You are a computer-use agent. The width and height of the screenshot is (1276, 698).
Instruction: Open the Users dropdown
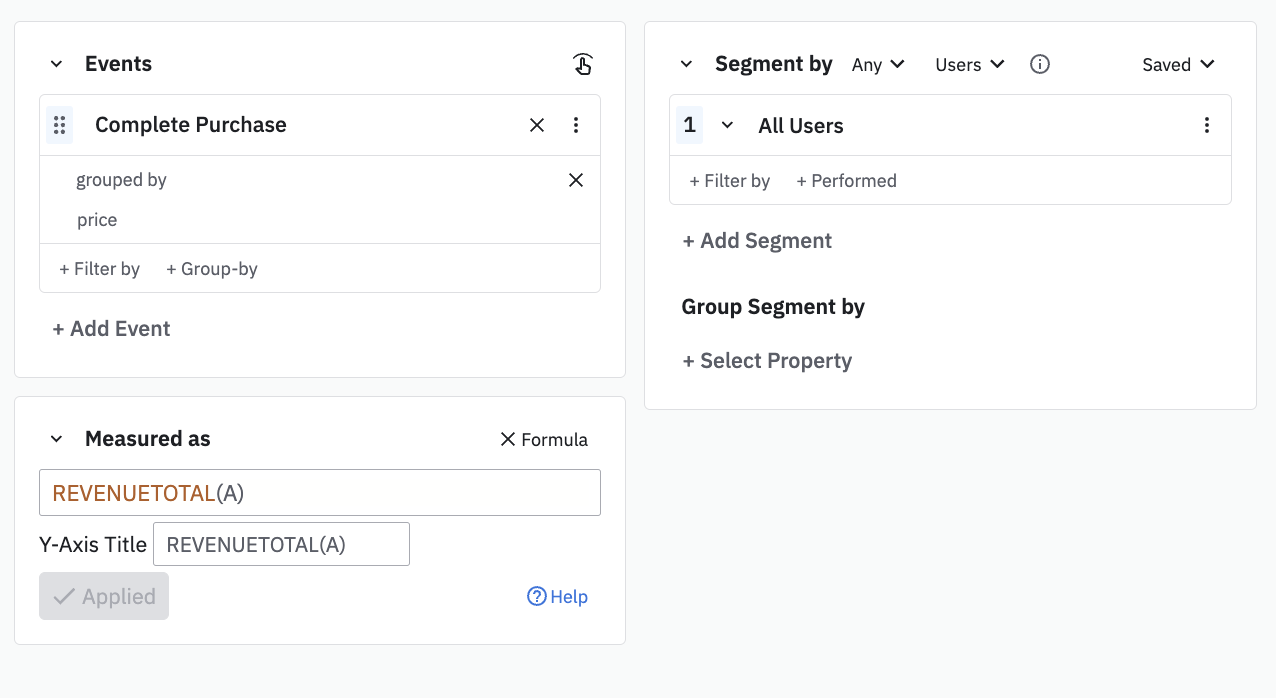coord(969,65)
